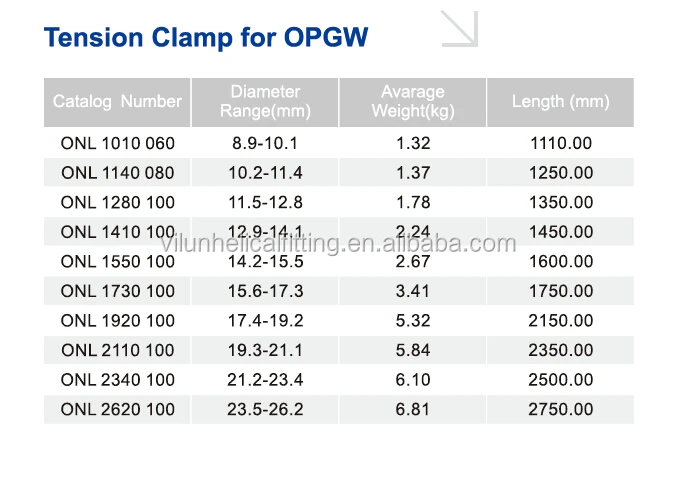Select the 2750.00 length value

tap(560, 409)
